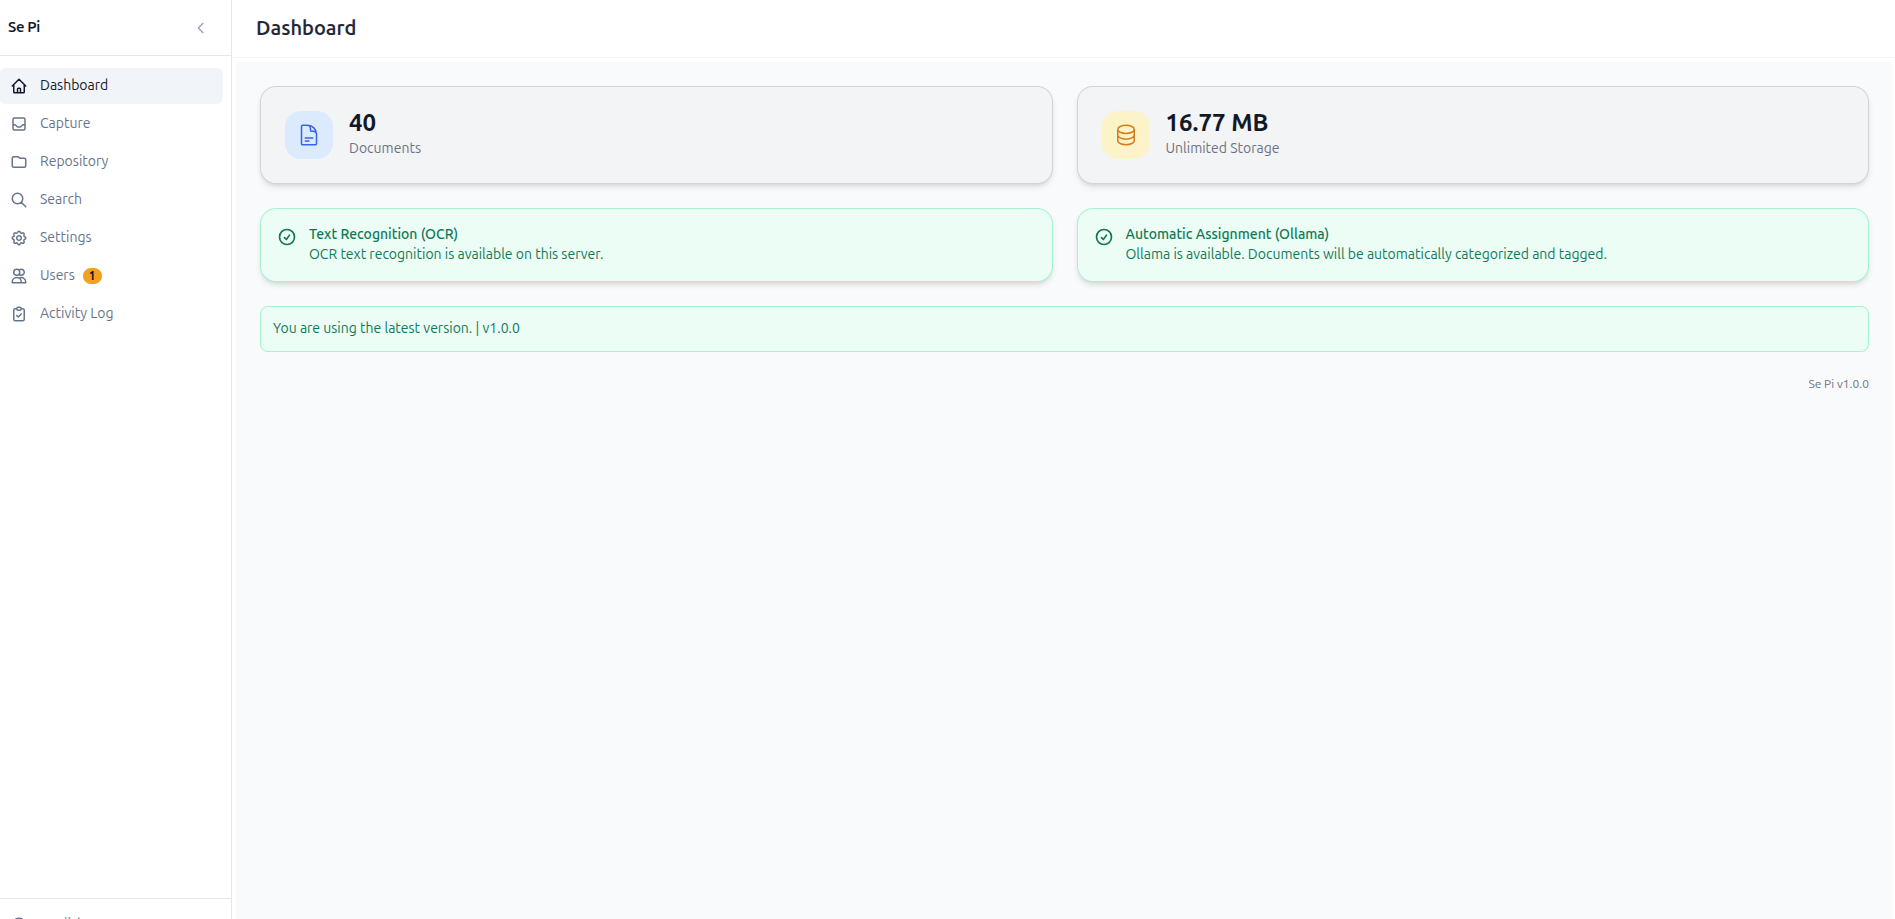Click the Text Recognition (OCR) heading
The height and width of the screenshot is (919, 1895).
point(383,234)
